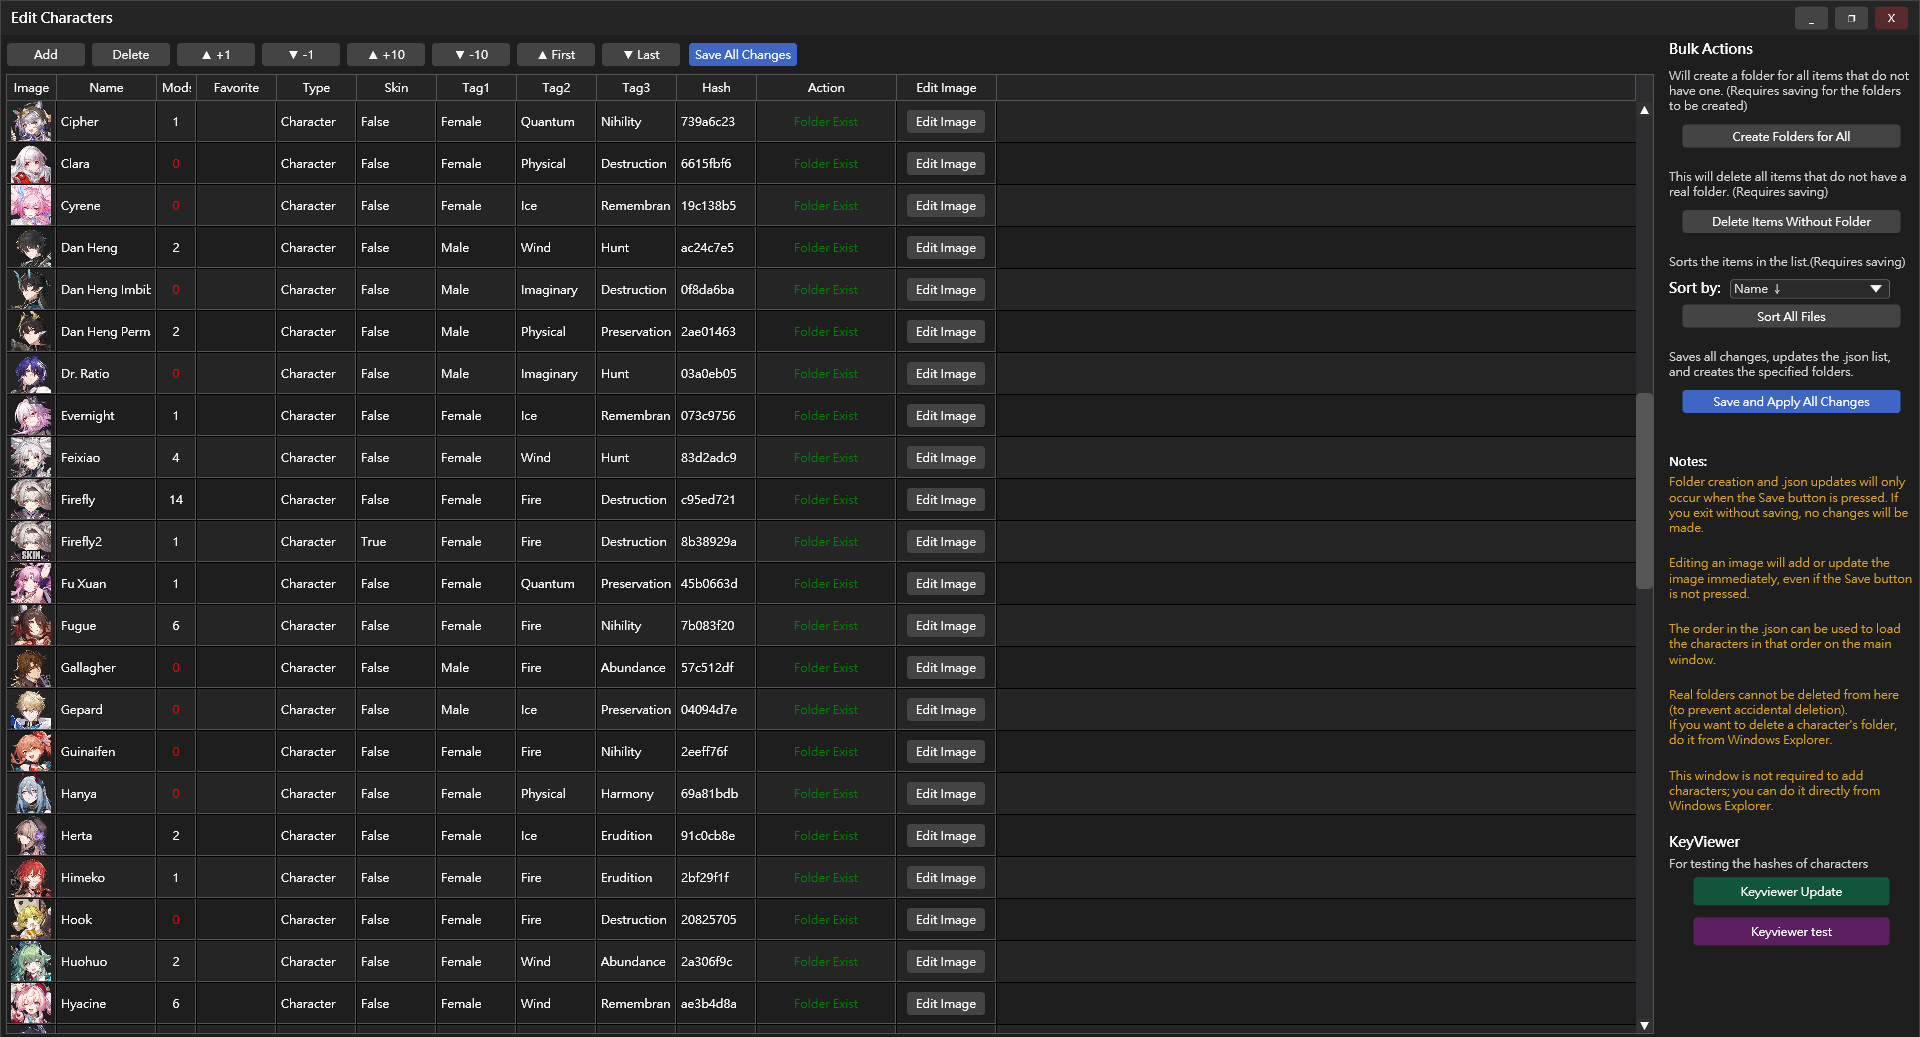
Task: Select Dan Heng's portrait image
Action: tap(31, 248)
